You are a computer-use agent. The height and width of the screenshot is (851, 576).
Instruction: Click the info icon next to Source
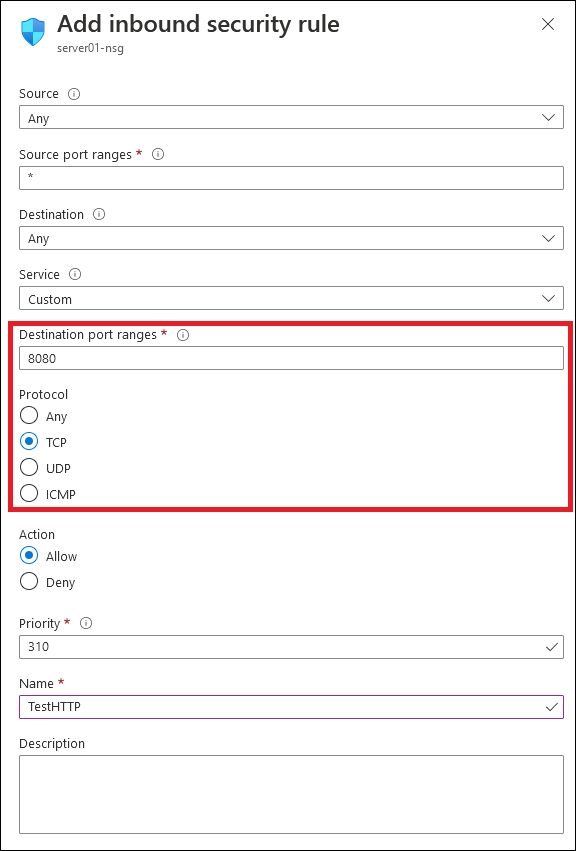pyautogui.click(x=74, y=94)
